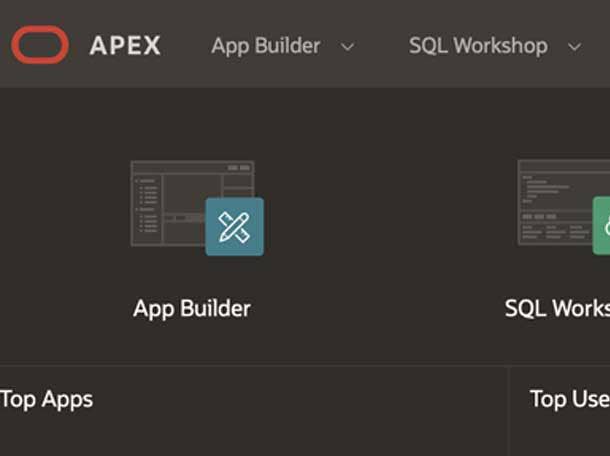This screenshot has height=456, width=610.
Task: Click the top bar of App Builder wireframe
Action: point(192,167)
